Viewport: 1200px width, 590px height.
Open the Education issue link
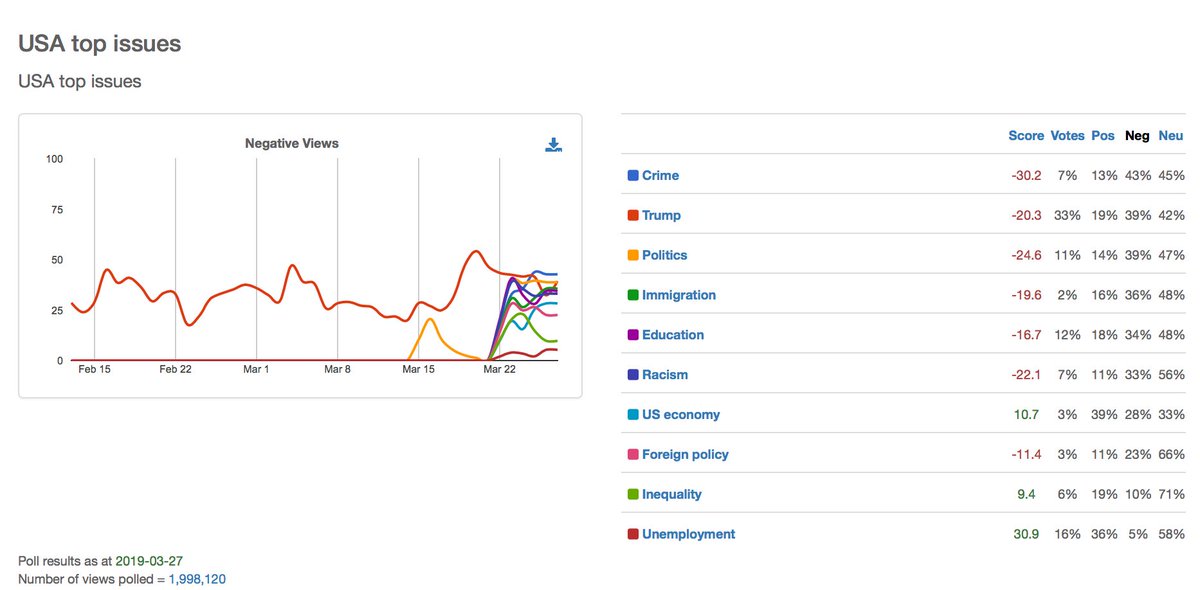point(673,335)
